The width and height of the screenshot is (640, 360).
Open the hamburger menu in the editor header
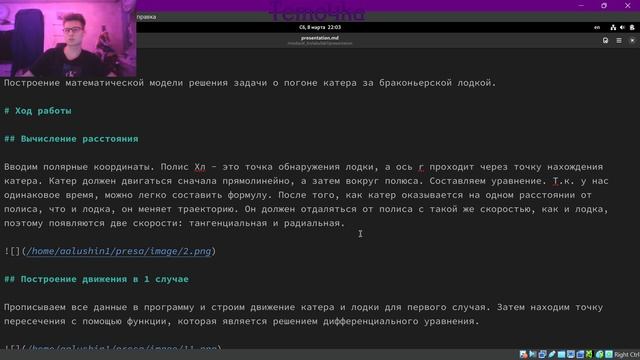[x=619, y=40]
